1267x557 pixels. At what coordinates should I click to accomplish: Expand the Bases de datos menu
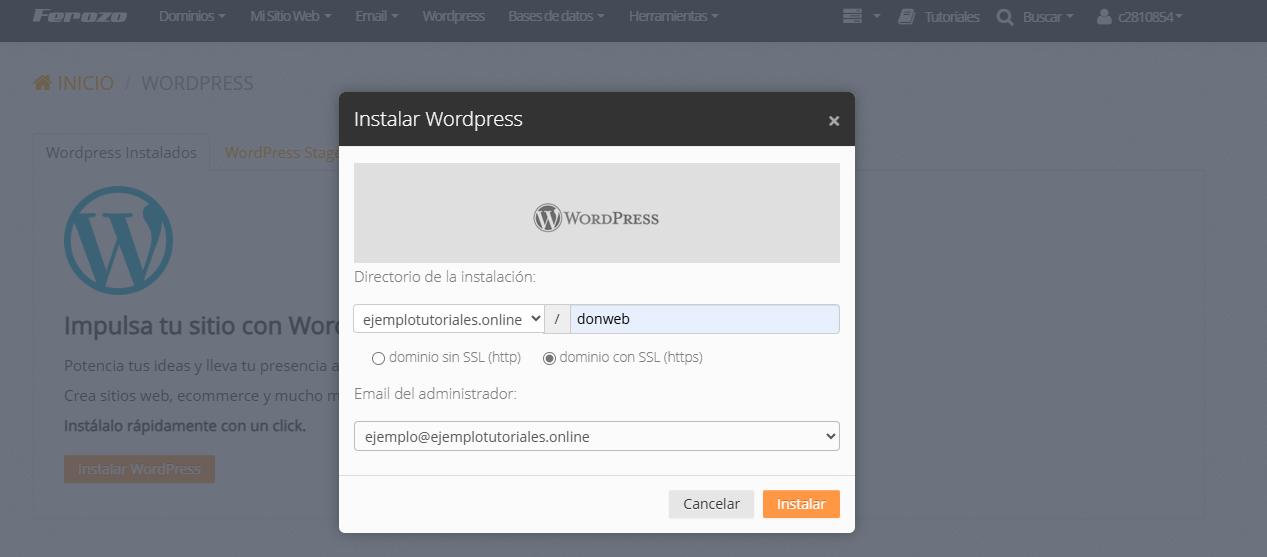point(556,17)
